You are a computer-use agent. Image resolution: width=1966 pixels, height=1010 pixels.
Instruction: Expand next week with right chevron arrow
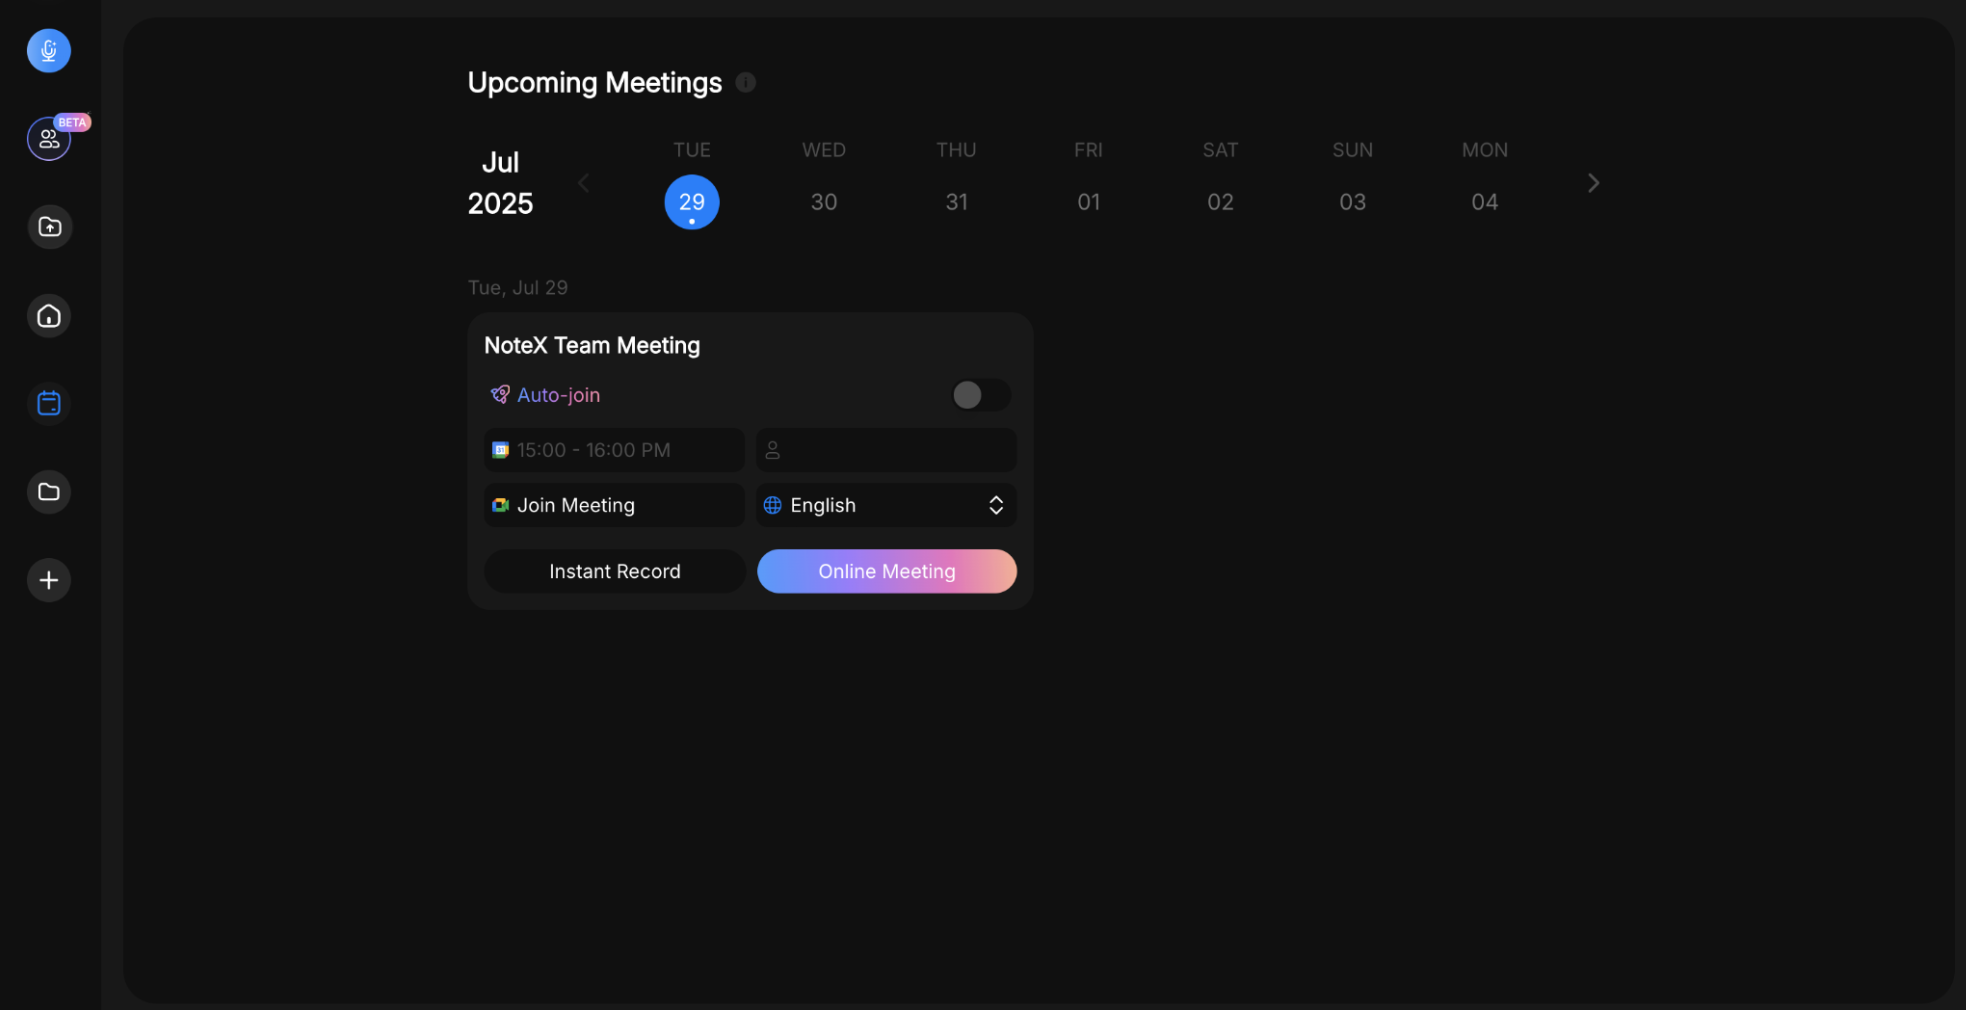point(1592,182)
